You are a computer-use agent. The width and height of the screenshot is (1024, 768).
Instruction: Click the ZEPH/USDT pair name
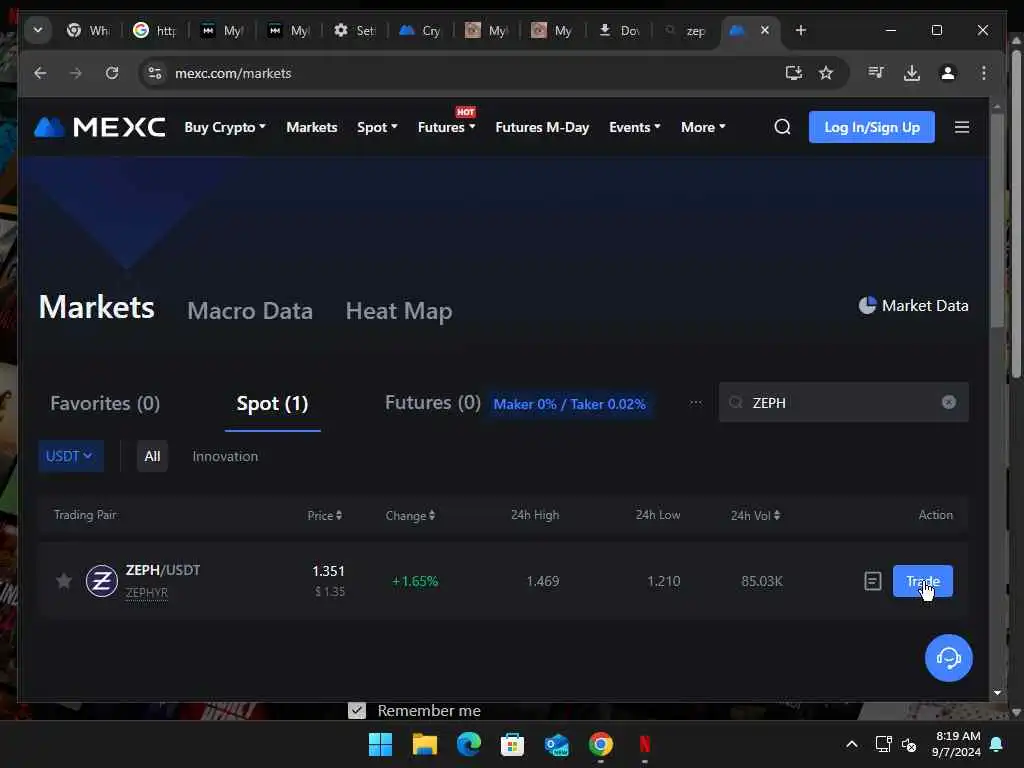(x=163, y=569)
